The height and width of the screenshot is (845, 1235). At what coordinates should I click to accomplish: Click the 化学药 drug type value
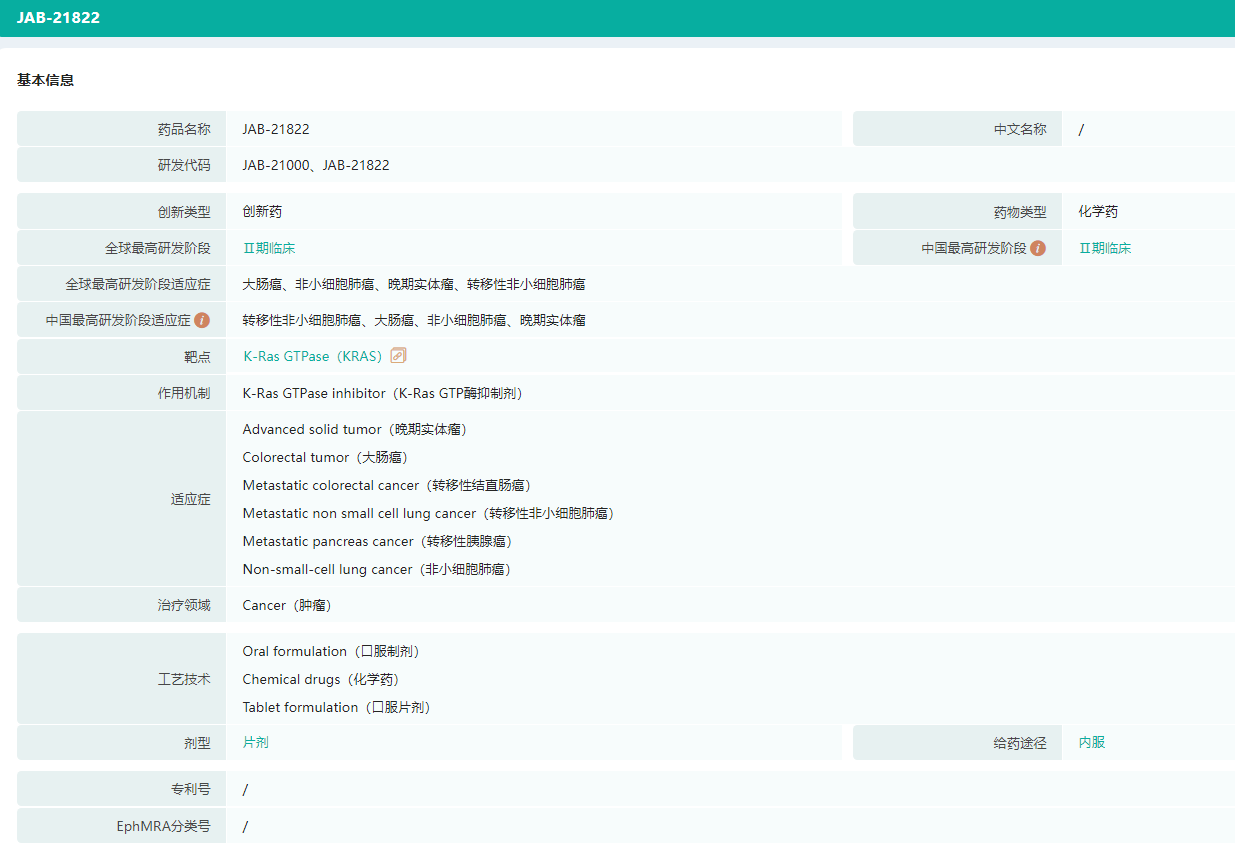point(1098,212)
